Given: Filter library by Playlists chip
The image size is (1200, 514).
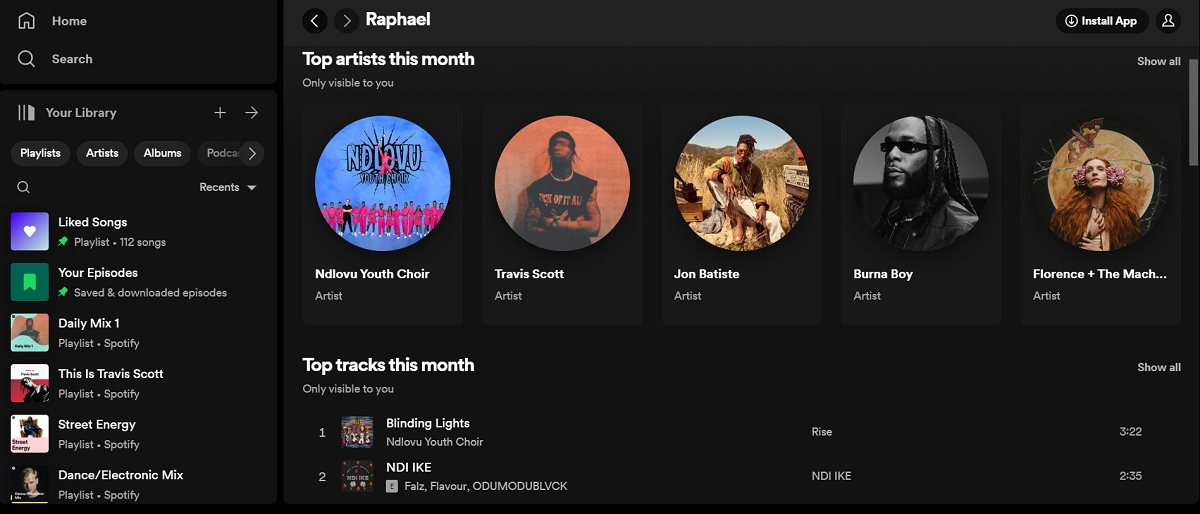Looking at the screenshot, I should point(41,153).
